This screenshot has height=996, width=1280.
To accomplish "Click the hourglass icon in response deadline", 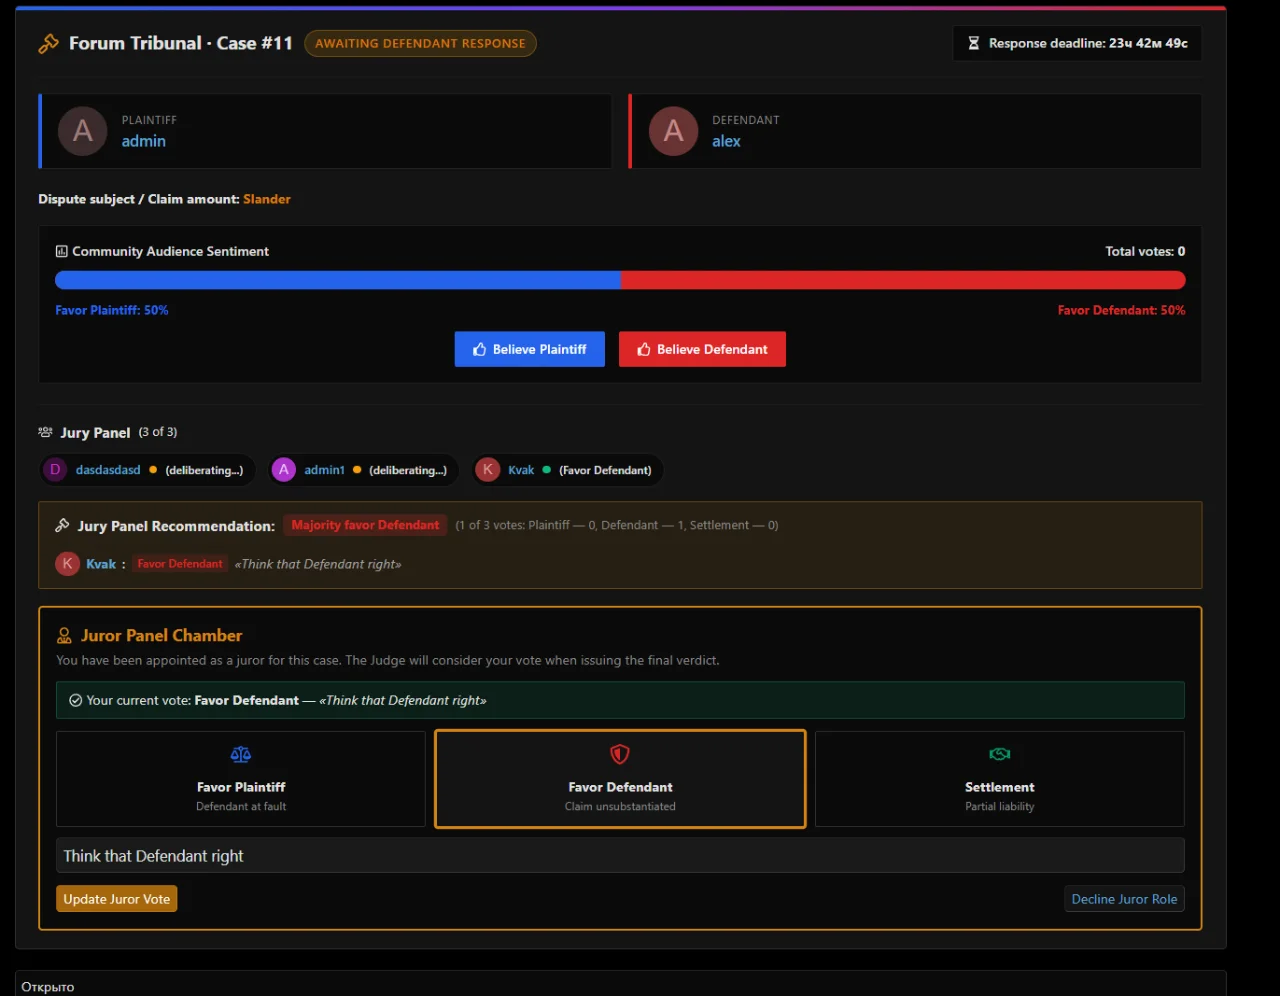I will tap(974, 43).
